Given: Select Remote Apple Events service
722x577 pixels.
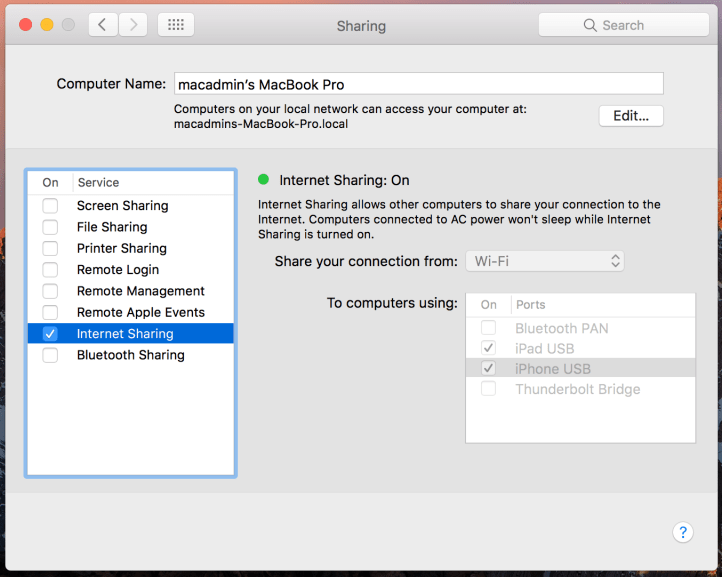Looking at the screenshot, I should coord(140,312).
